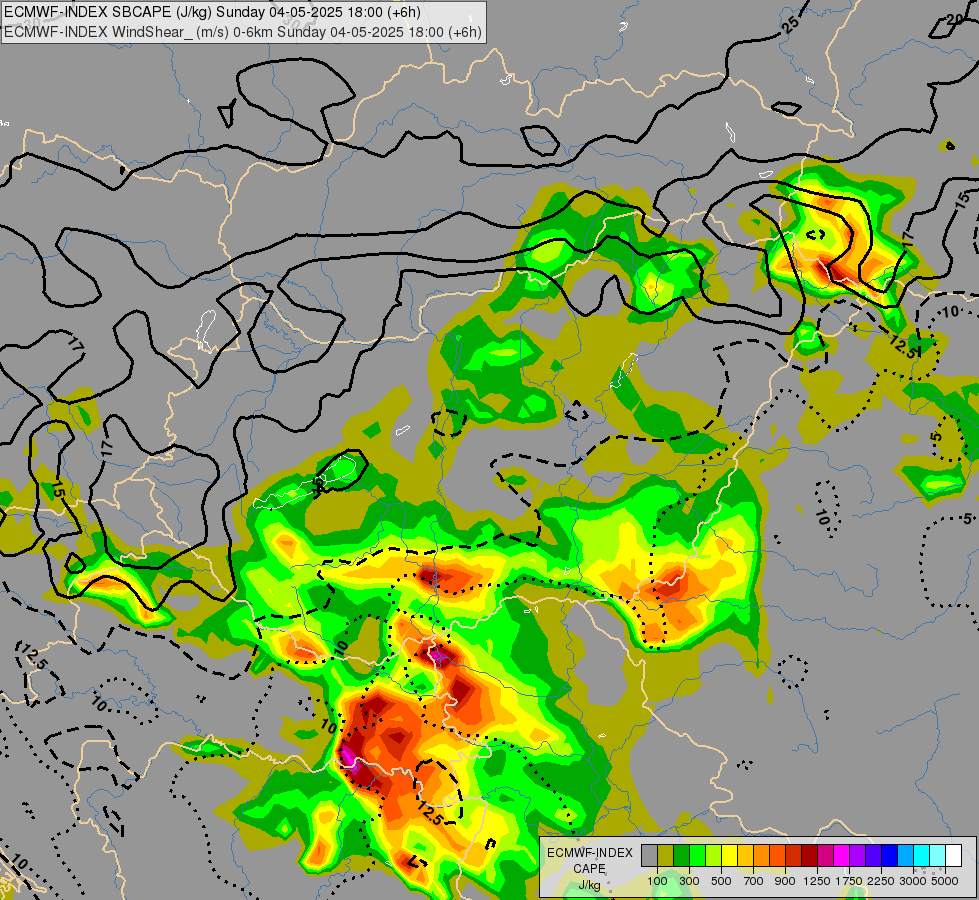Click the purple swatch right of 1750
The height and width of the screenshot is (900, 979).
coord(857,855)
